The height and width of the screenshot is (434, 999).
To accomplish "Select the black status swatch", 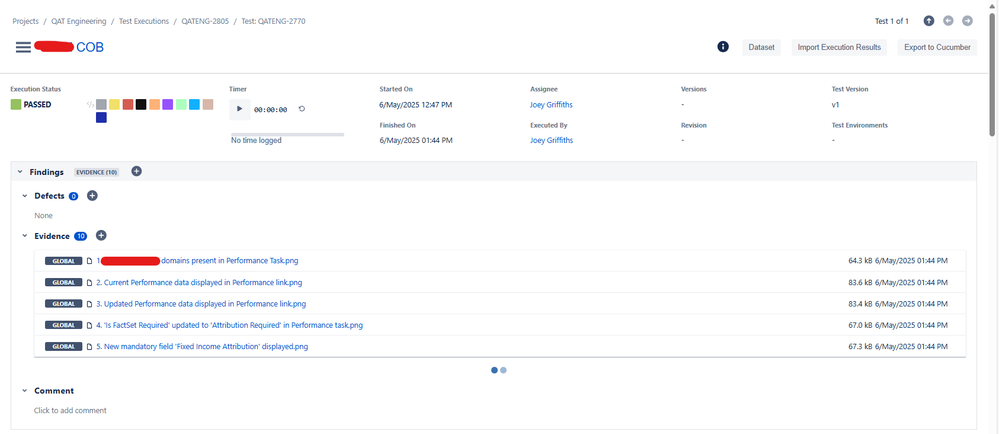I will [141, 104].
